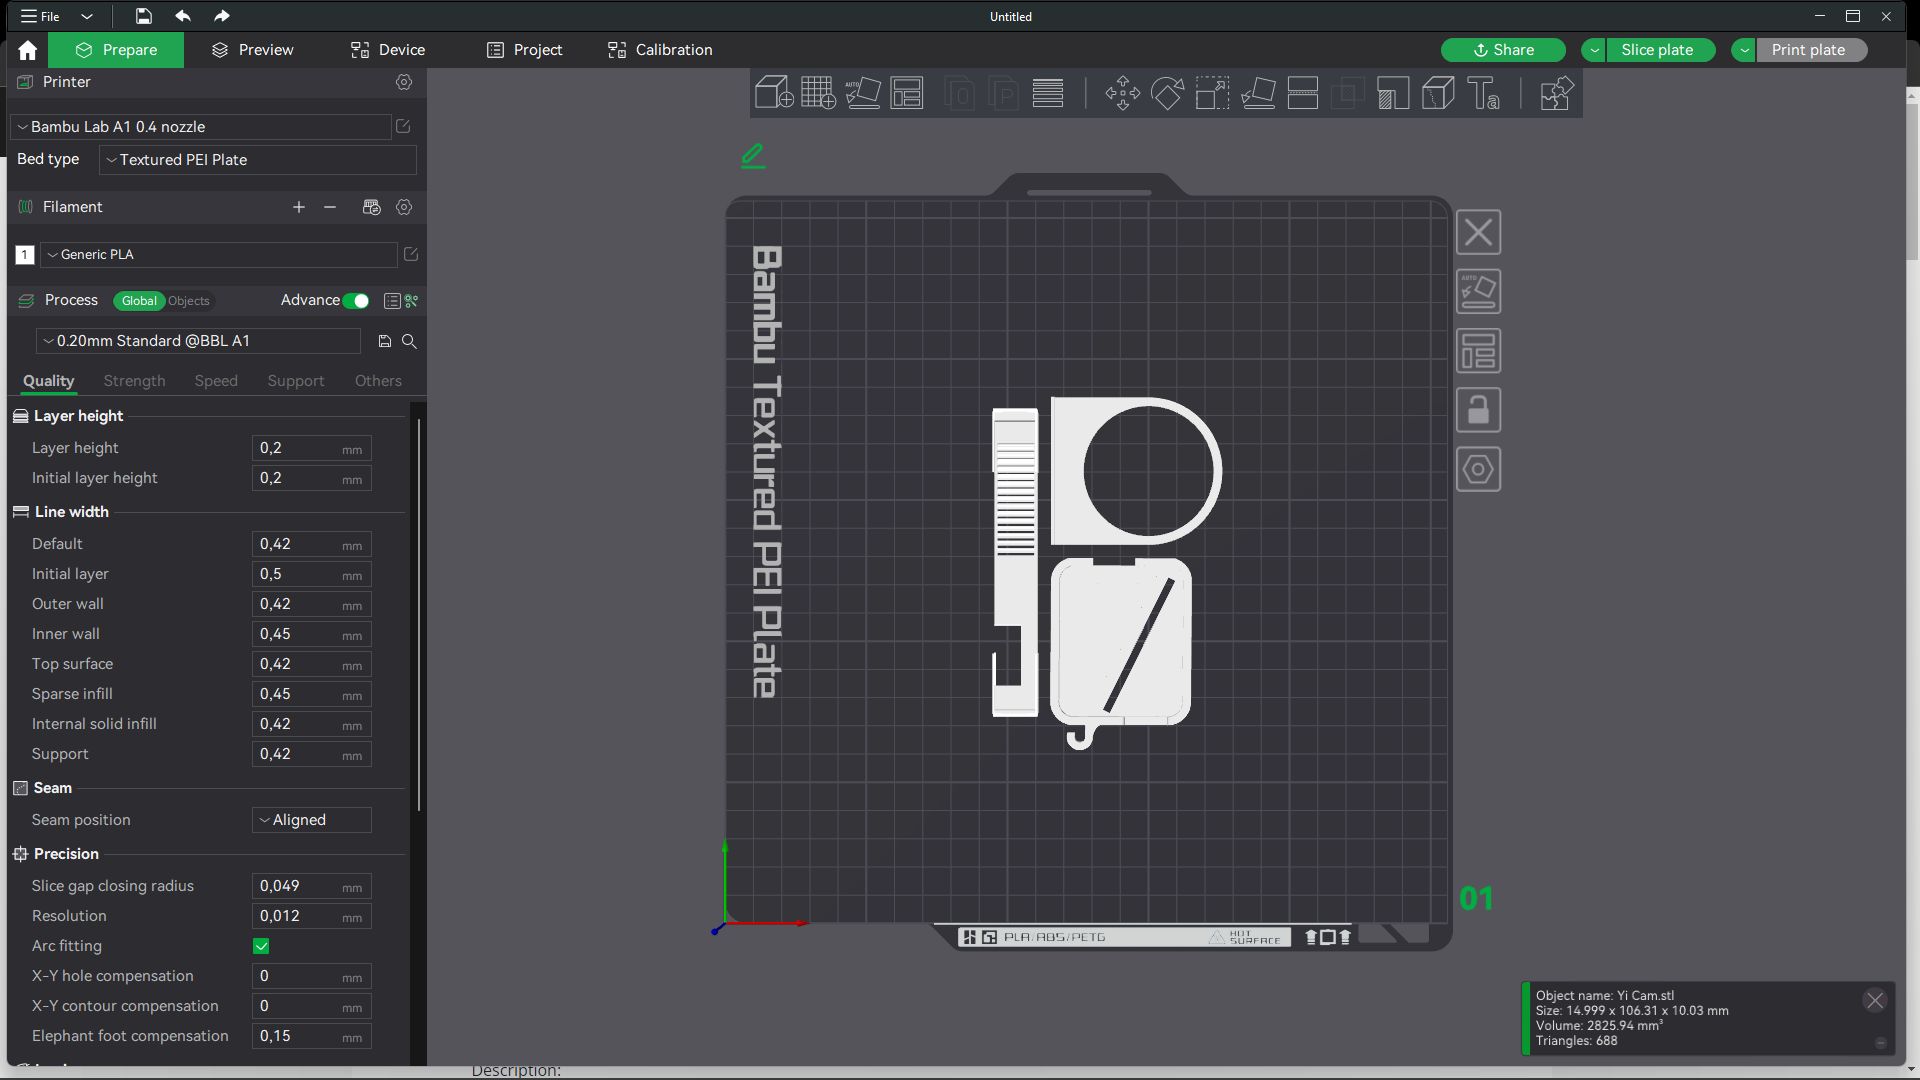The image size is (1920, 1080).
Task: Open the Others settings tab
Action: 378,381
